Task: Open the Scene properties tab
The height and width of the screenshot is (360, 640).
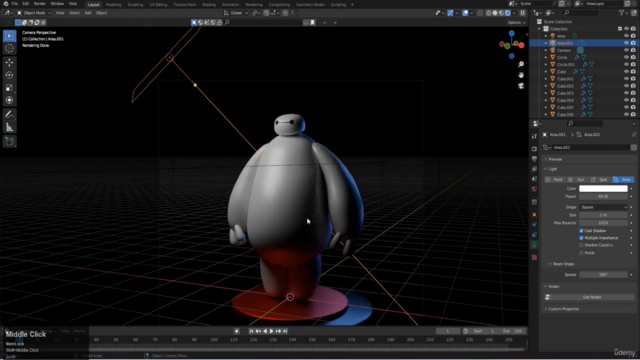Action: pos(534,179)
